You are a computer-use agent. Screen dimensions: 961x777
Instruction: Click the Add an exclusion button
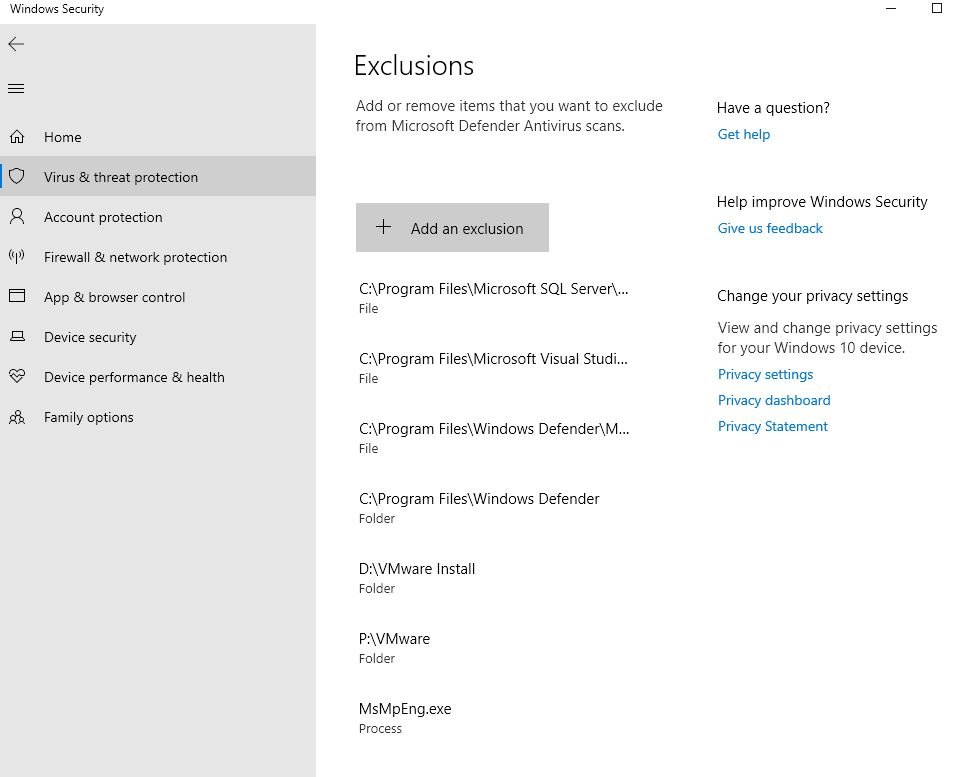click(x=452, y=228)
